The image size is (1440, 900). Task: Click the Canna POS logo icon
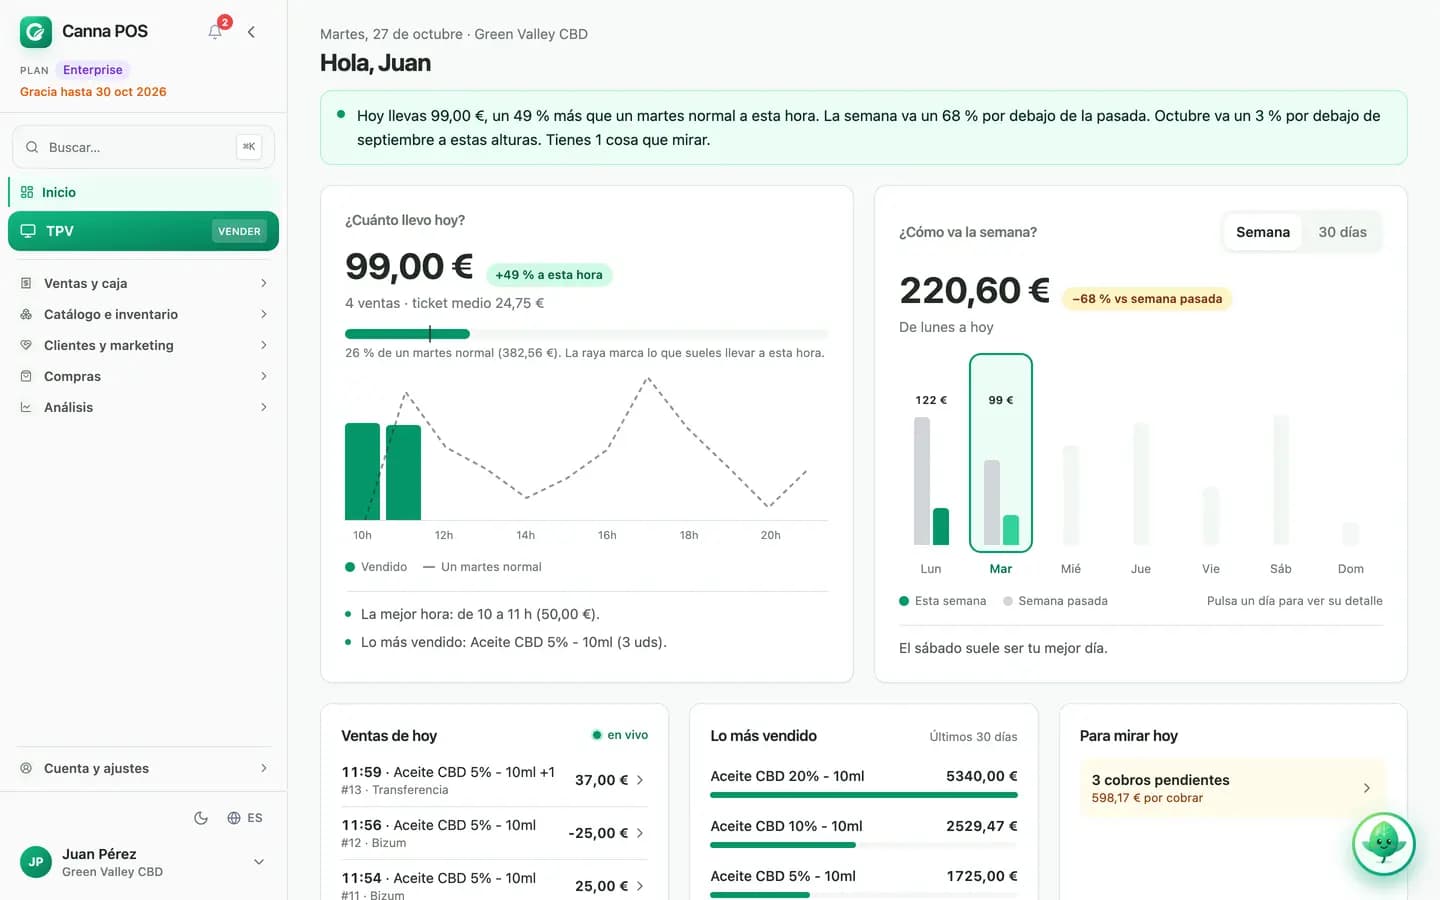click(x=36, y=32)
